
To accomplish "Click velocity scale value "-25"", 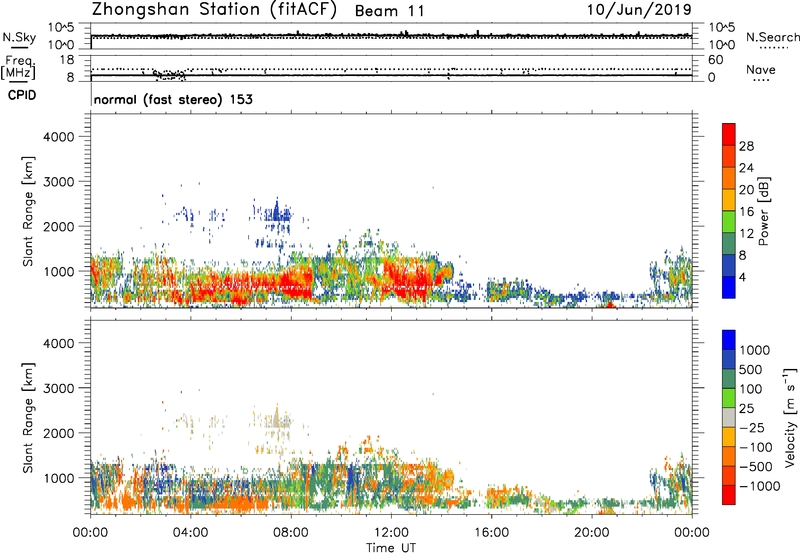I will point(752,428).
